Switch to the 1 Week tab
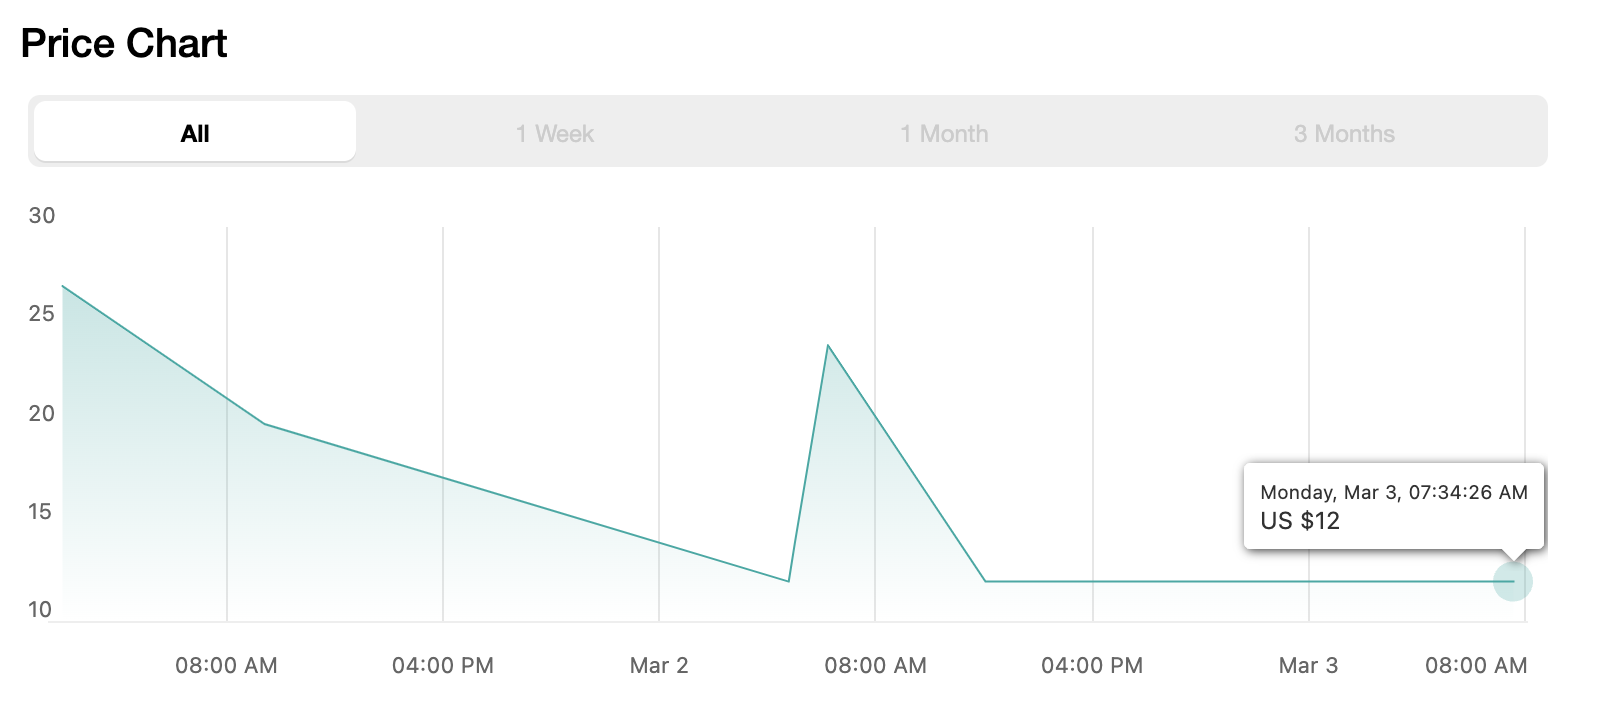 pos(555,134)
